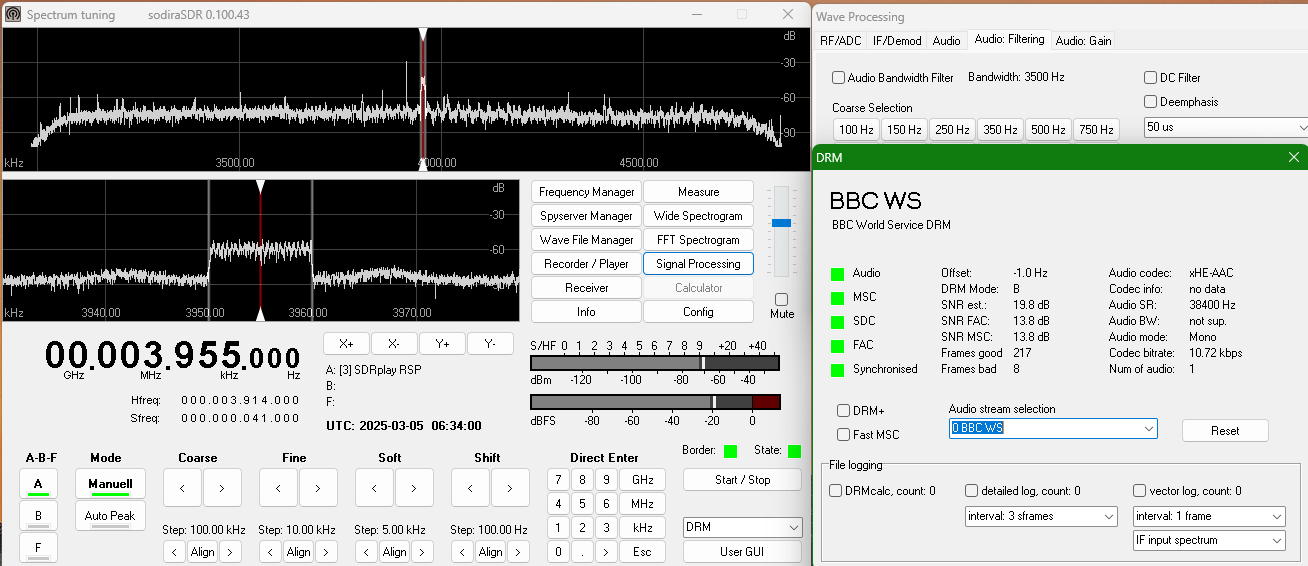Click the green Audio status indicator in DRM
The height and width of the screenshot is (566, 1308).
pyautogui.click(x=837, y=273)
